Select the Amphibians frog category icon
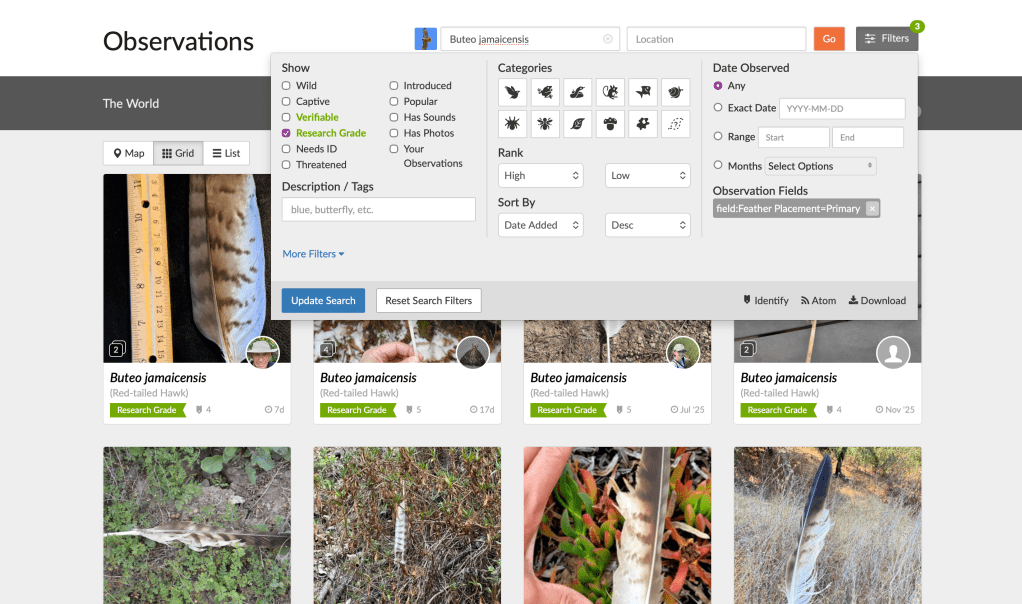 pos(546,93)
